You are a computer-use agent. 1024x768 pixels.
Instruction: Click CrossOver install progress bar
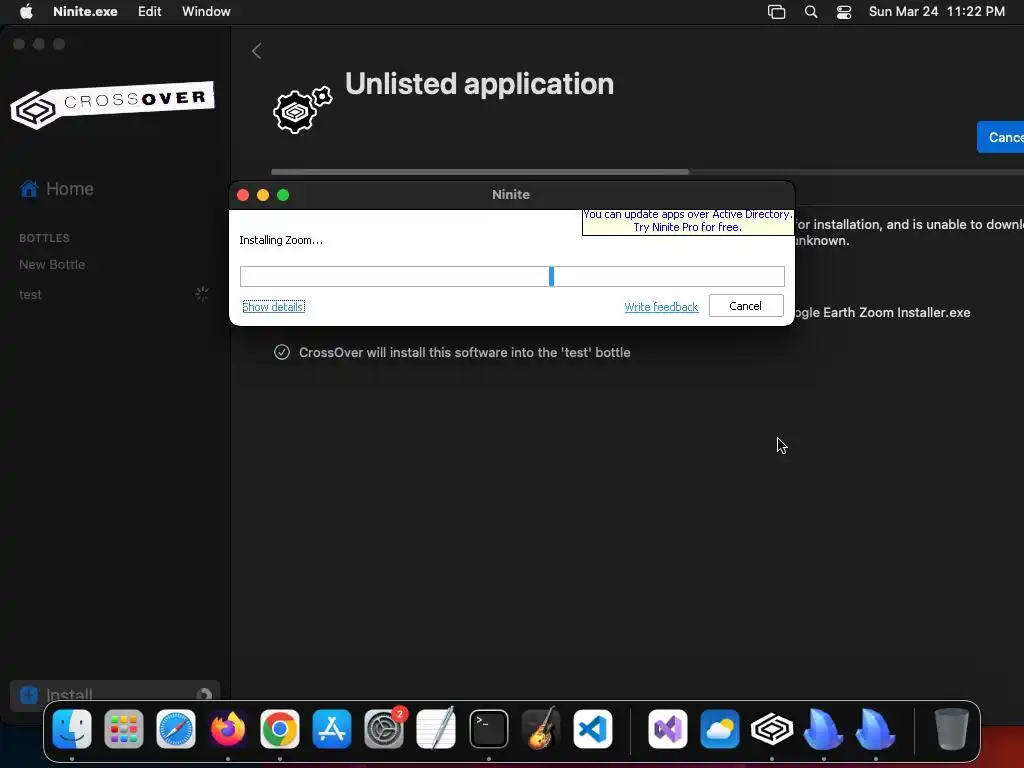647,172
